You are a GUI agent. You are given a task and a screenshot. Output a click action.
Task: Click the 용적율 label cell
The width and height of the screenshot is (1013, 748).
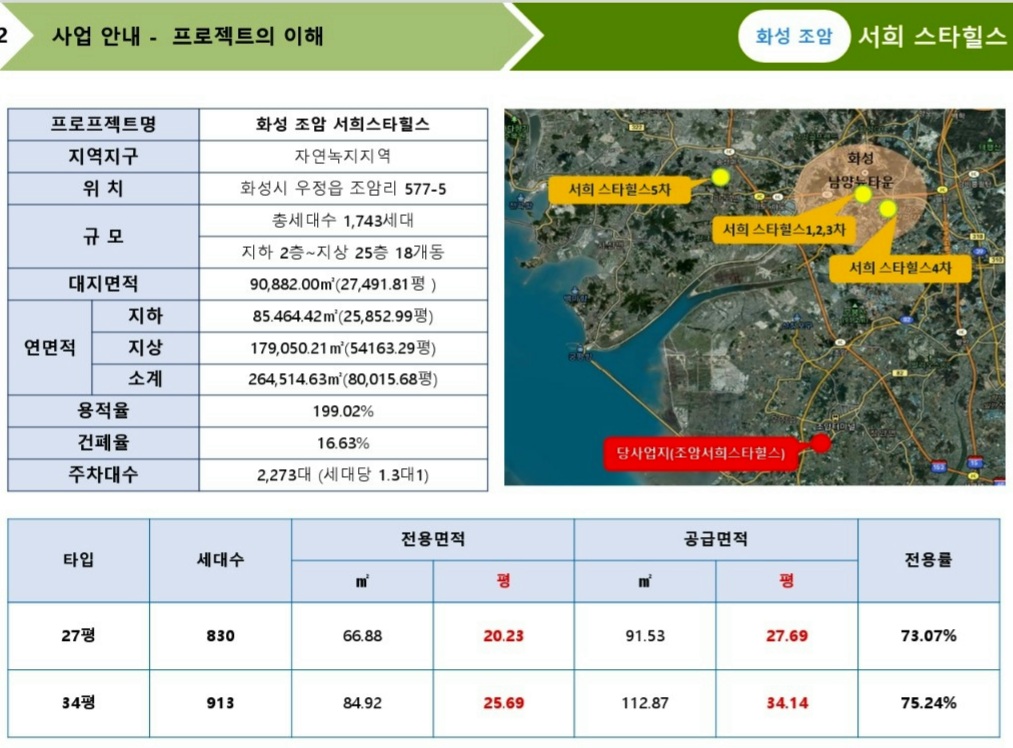[x=103, y=411]
